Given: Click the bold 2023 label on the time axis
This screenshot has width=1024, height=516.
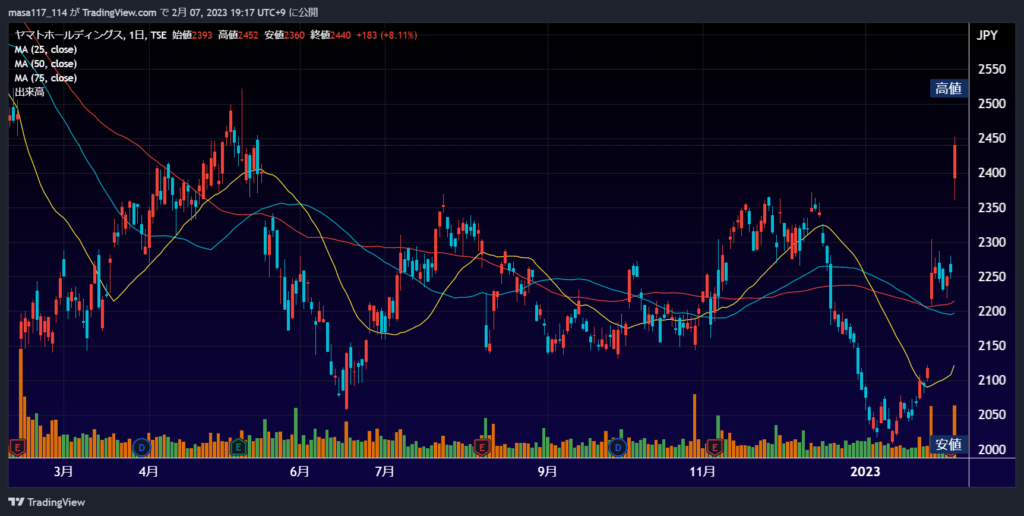Looking at the screenshot, I should click(863, 472).
